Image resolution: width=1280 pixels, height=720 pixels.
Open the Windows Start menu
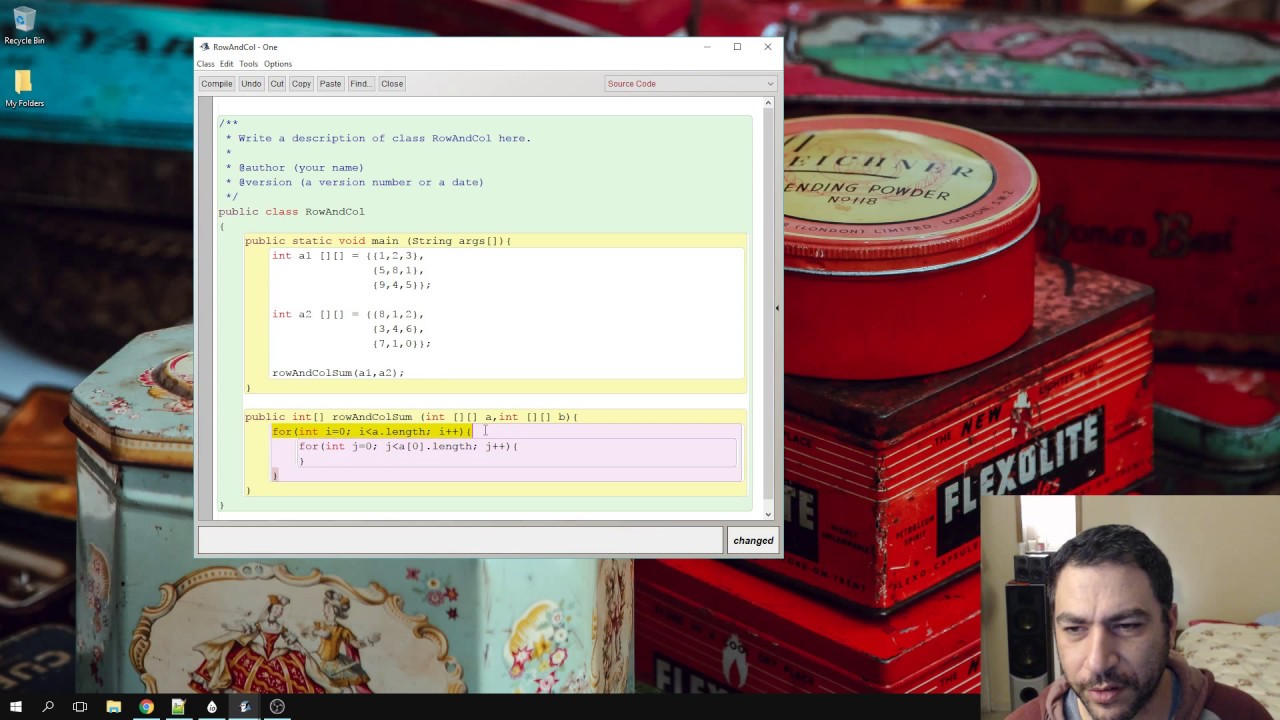coord(16,707)
